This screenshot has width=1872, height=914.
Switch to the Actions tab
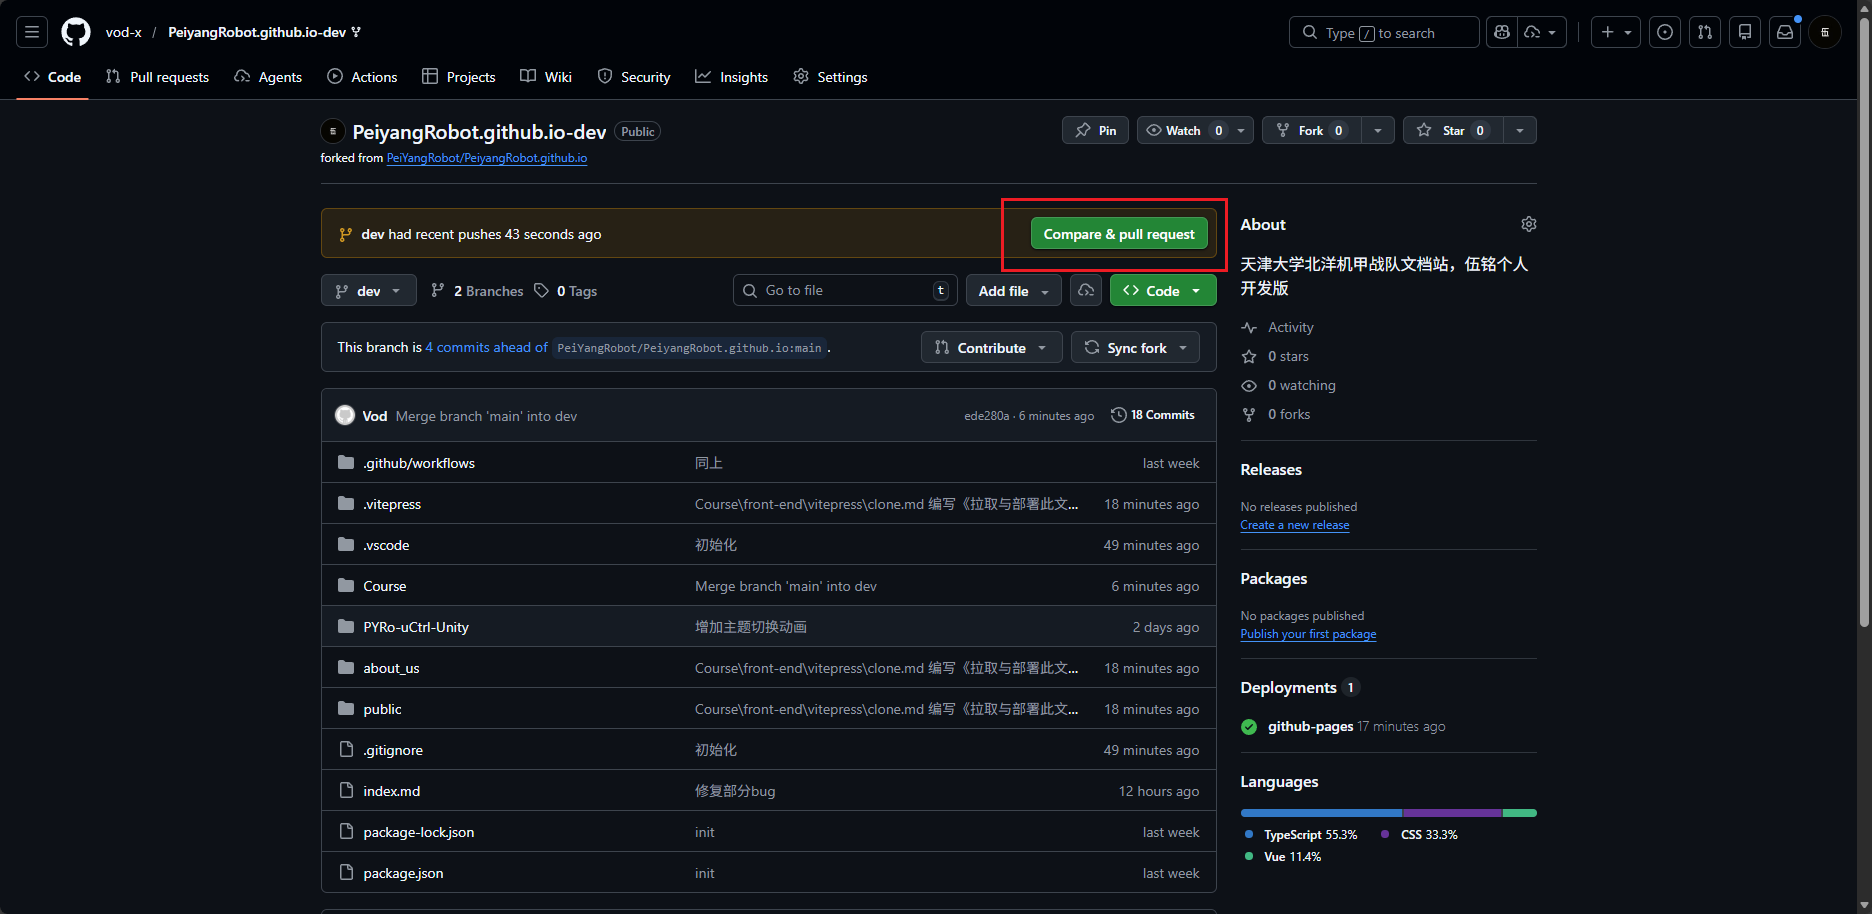[x=362, y=77]
